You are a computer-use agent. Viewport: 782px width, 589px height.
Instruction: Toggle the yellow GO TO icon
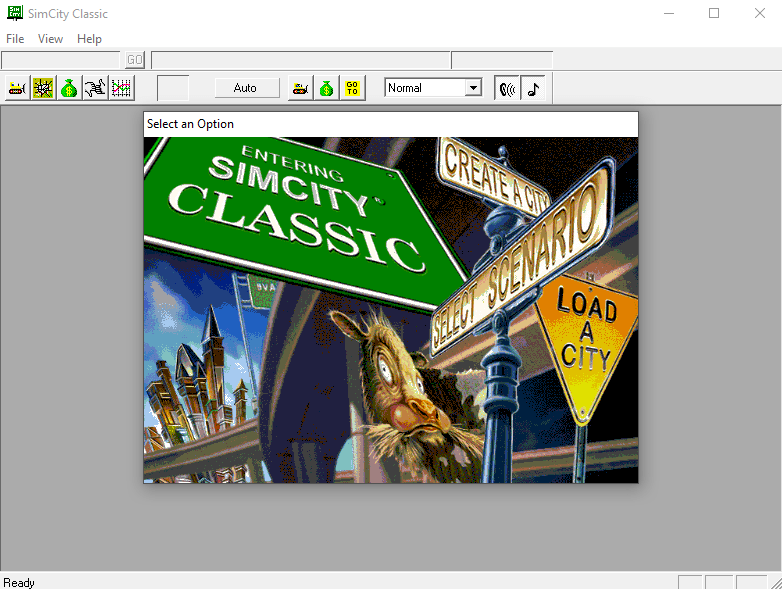click(353, 88)
